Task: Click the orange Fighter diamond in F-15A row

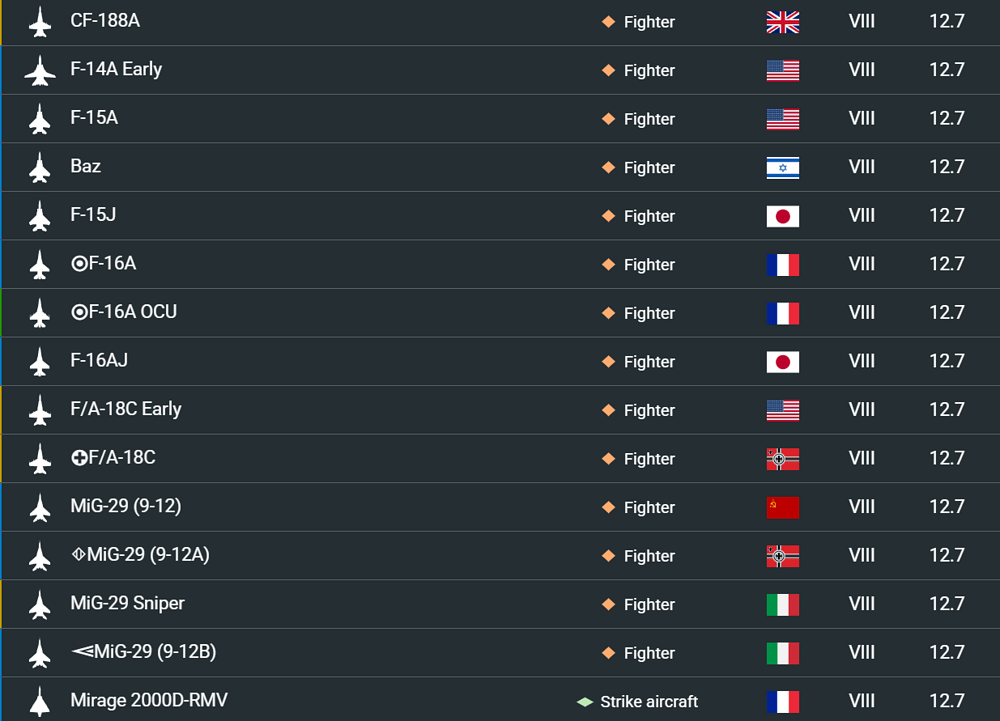Action: [x=608, y=119]
